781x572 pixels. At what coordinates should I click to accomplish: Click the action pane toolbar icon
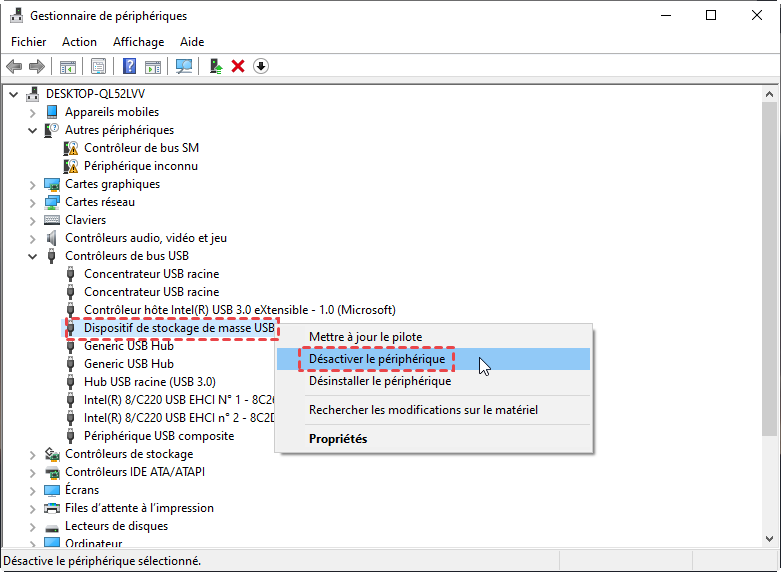pyautogui.click(x=153, y=66)
